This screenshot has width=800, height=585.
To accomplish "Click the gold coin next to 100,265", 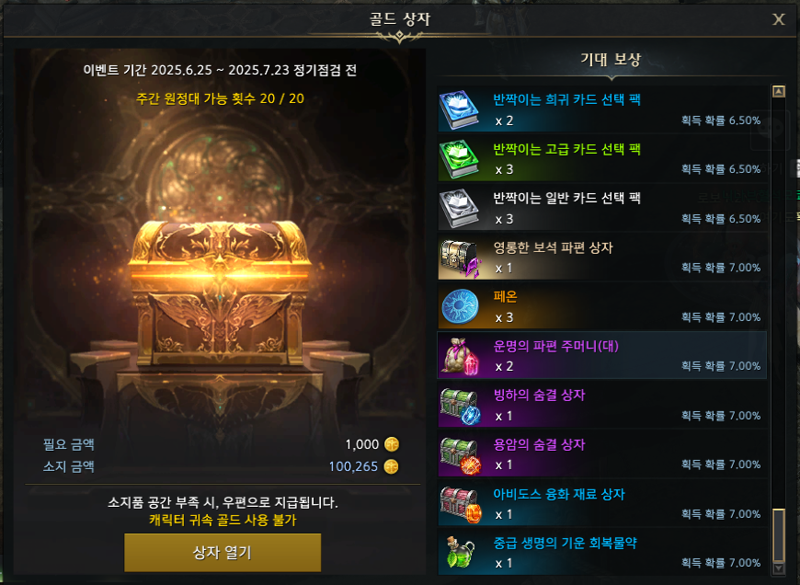I will pos(391,467).
